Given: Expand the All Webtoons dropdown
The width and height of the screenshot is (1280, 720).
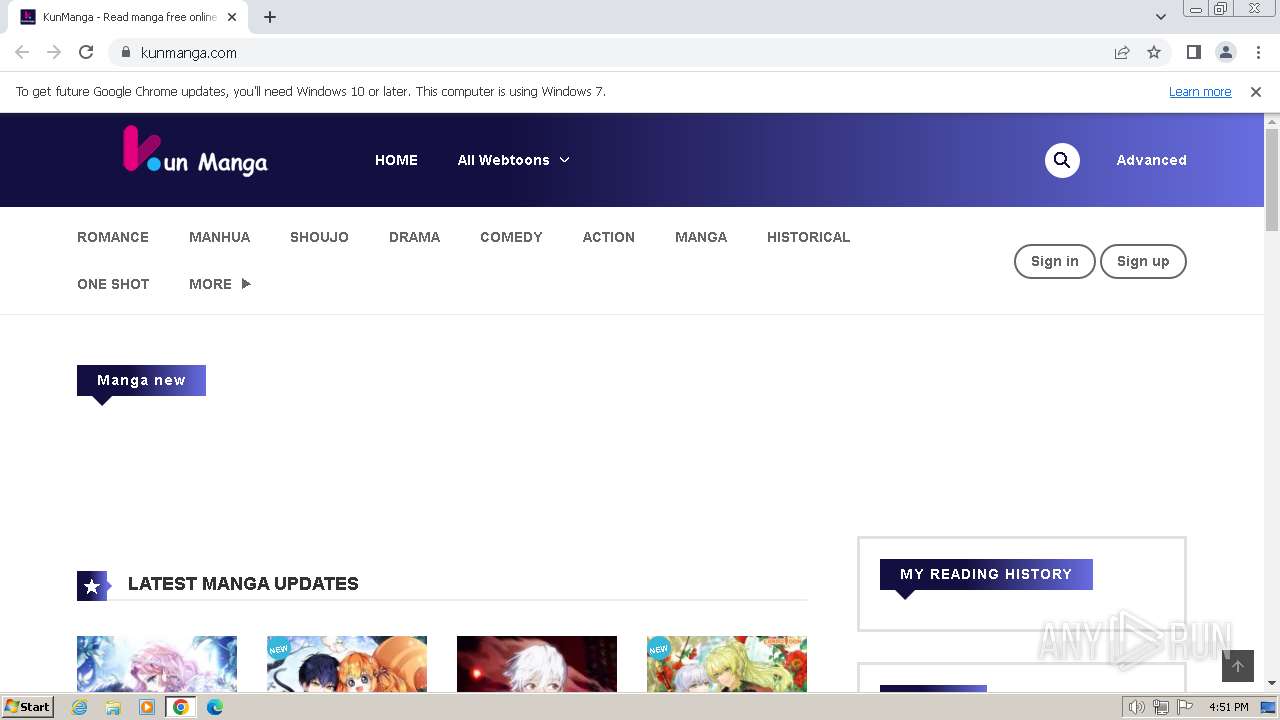Looking at the screenshot, I should tap(514, 160).
